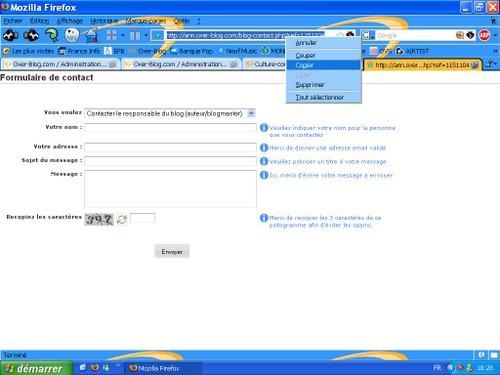Image resolution: width=500 pixels, height=375 pixels.
Task: Go back with the Back arrow icon
Action: coord(10,35)
